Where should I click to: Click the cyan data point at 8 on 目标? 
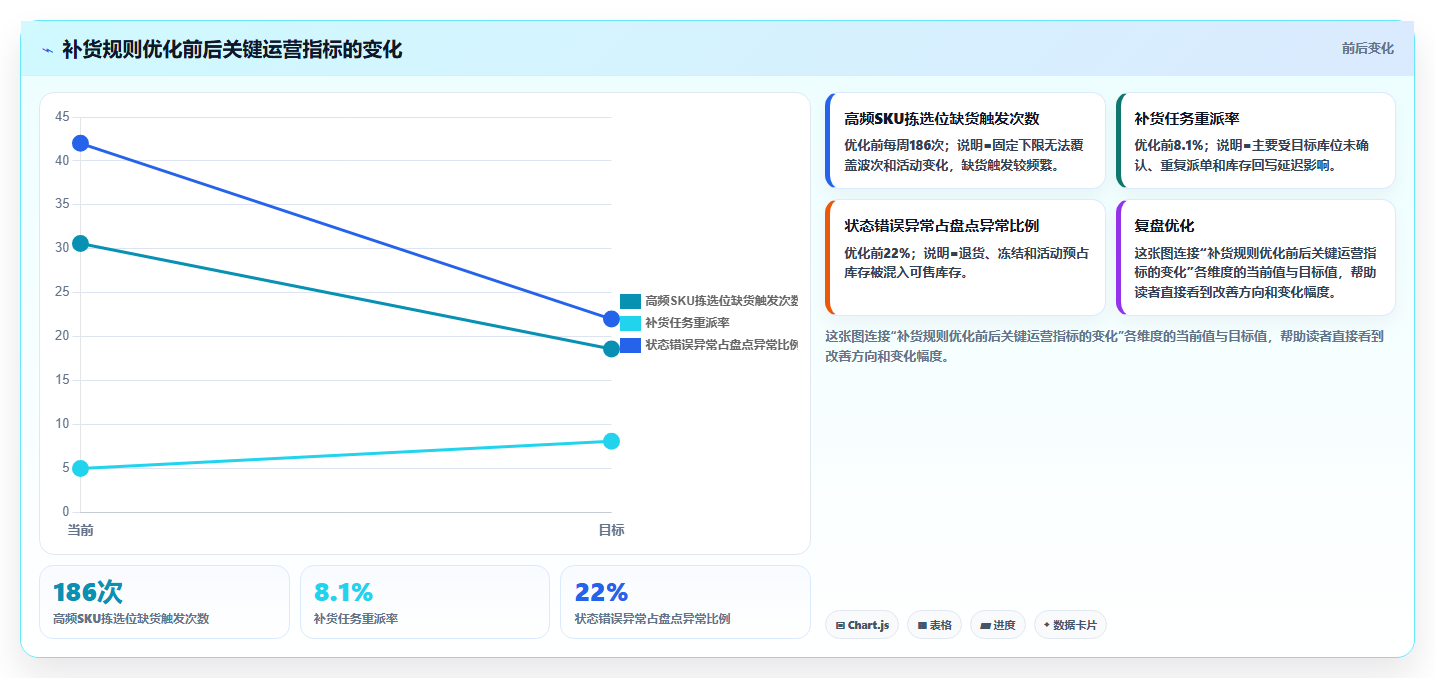point(612,442)
